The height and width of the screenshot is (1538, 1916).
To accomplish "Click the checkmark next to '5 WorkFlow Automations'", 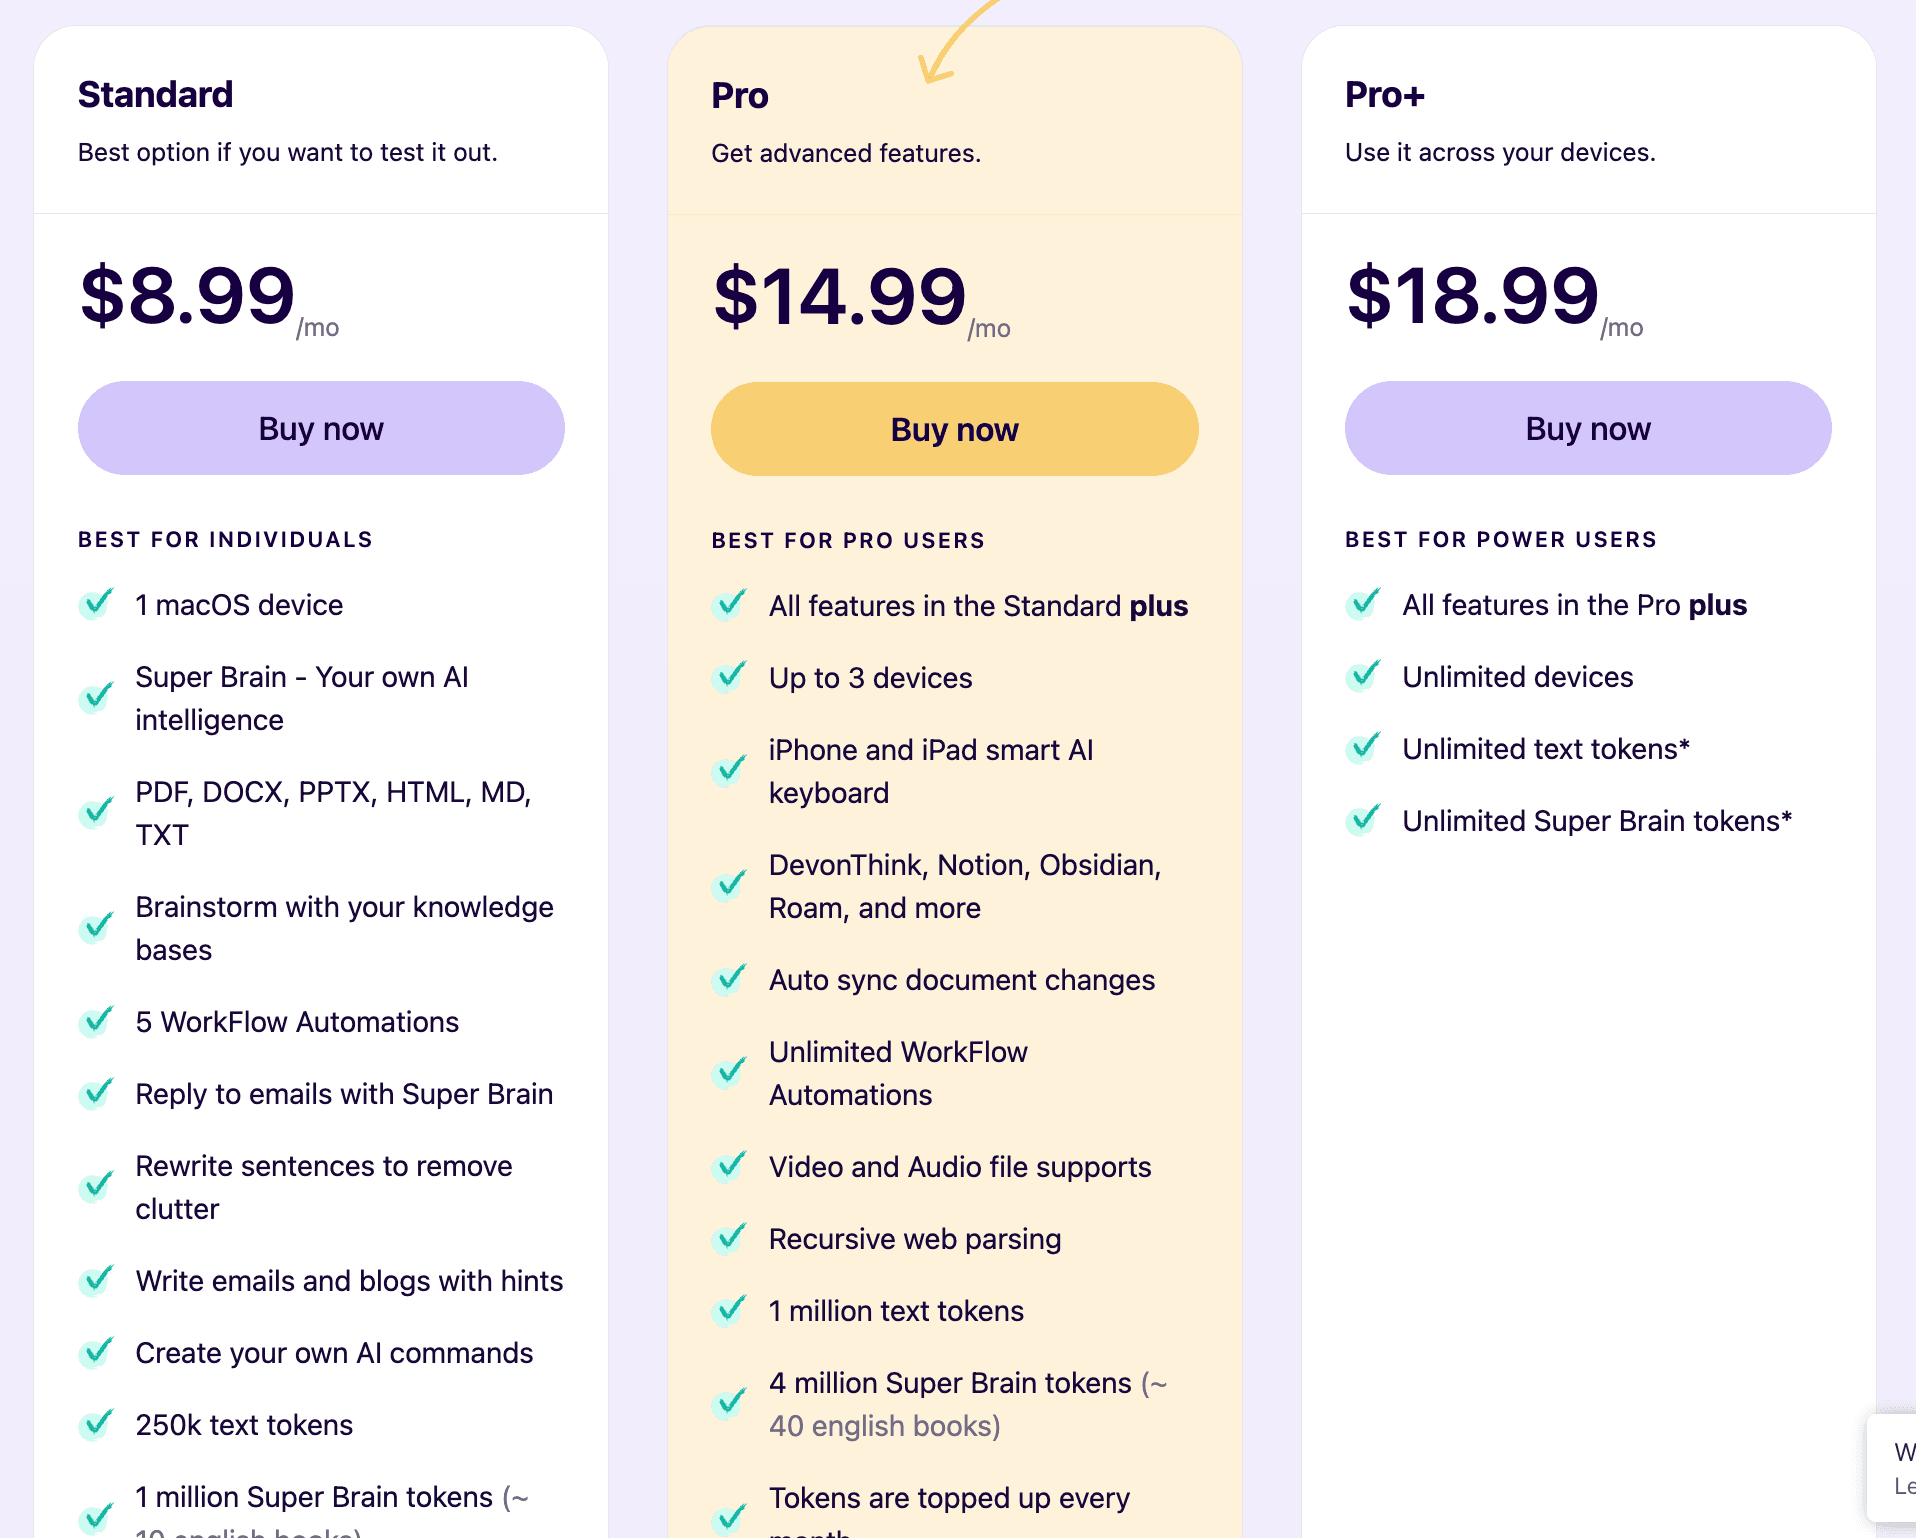I will 96,1022.
